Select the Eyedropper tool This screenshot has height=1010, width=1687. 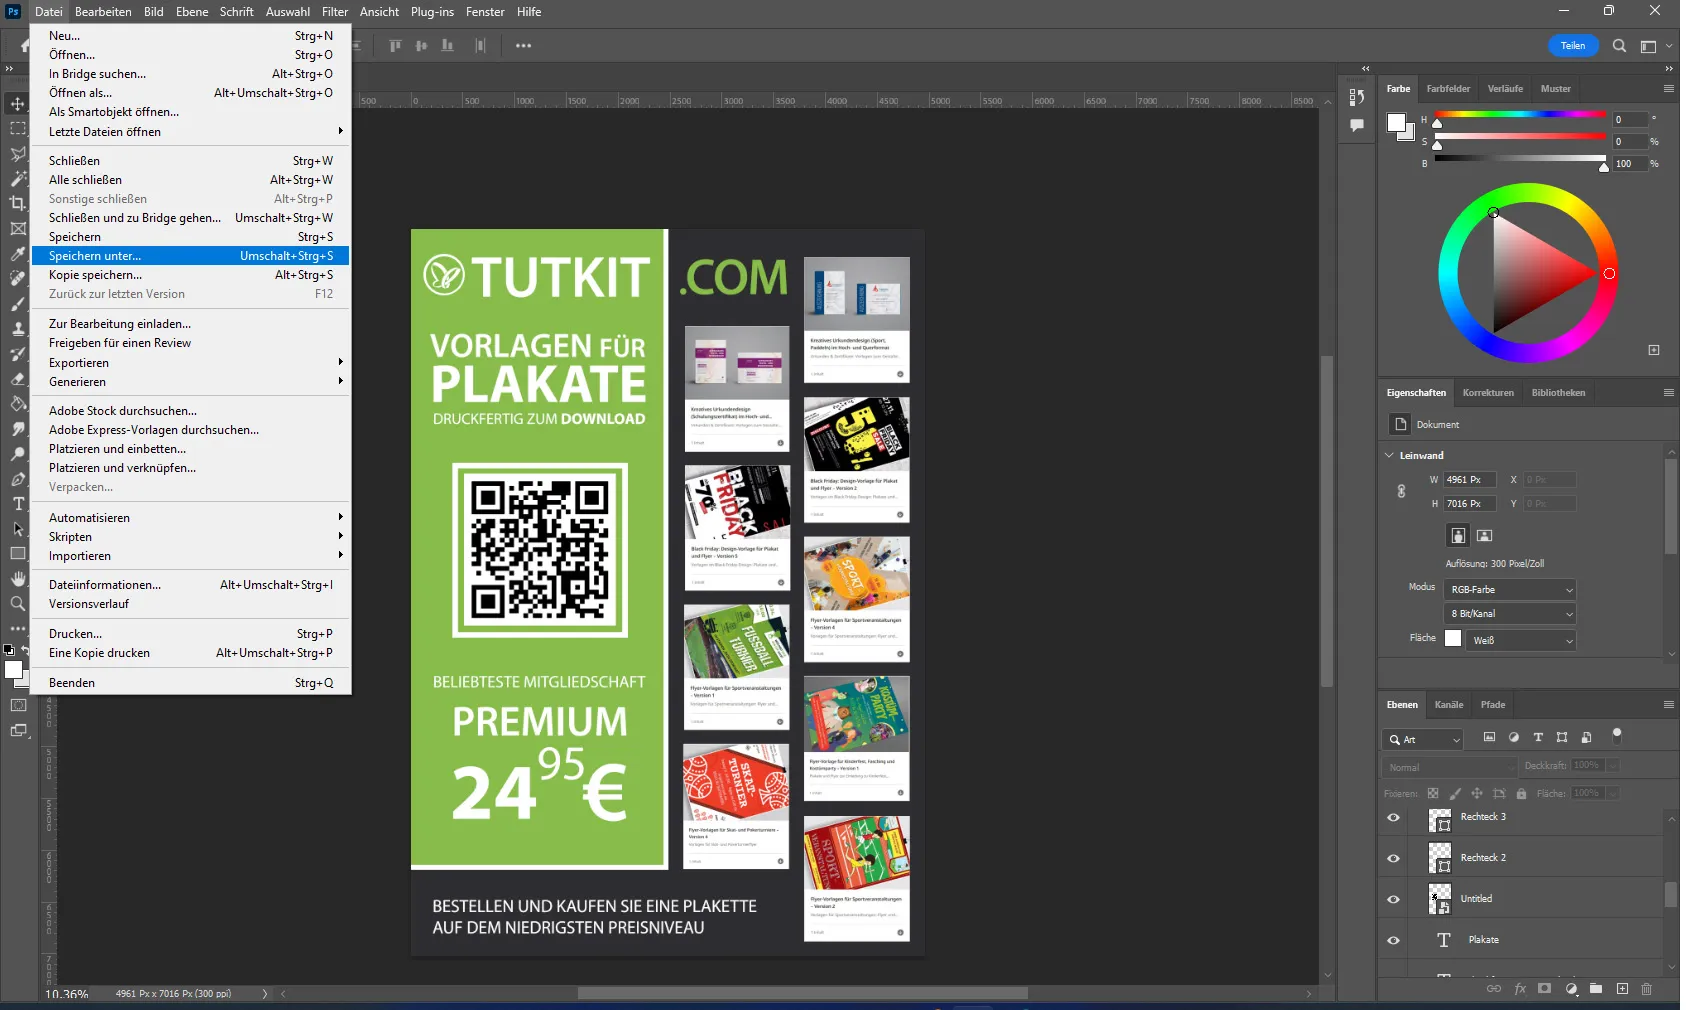pos(18,254)
